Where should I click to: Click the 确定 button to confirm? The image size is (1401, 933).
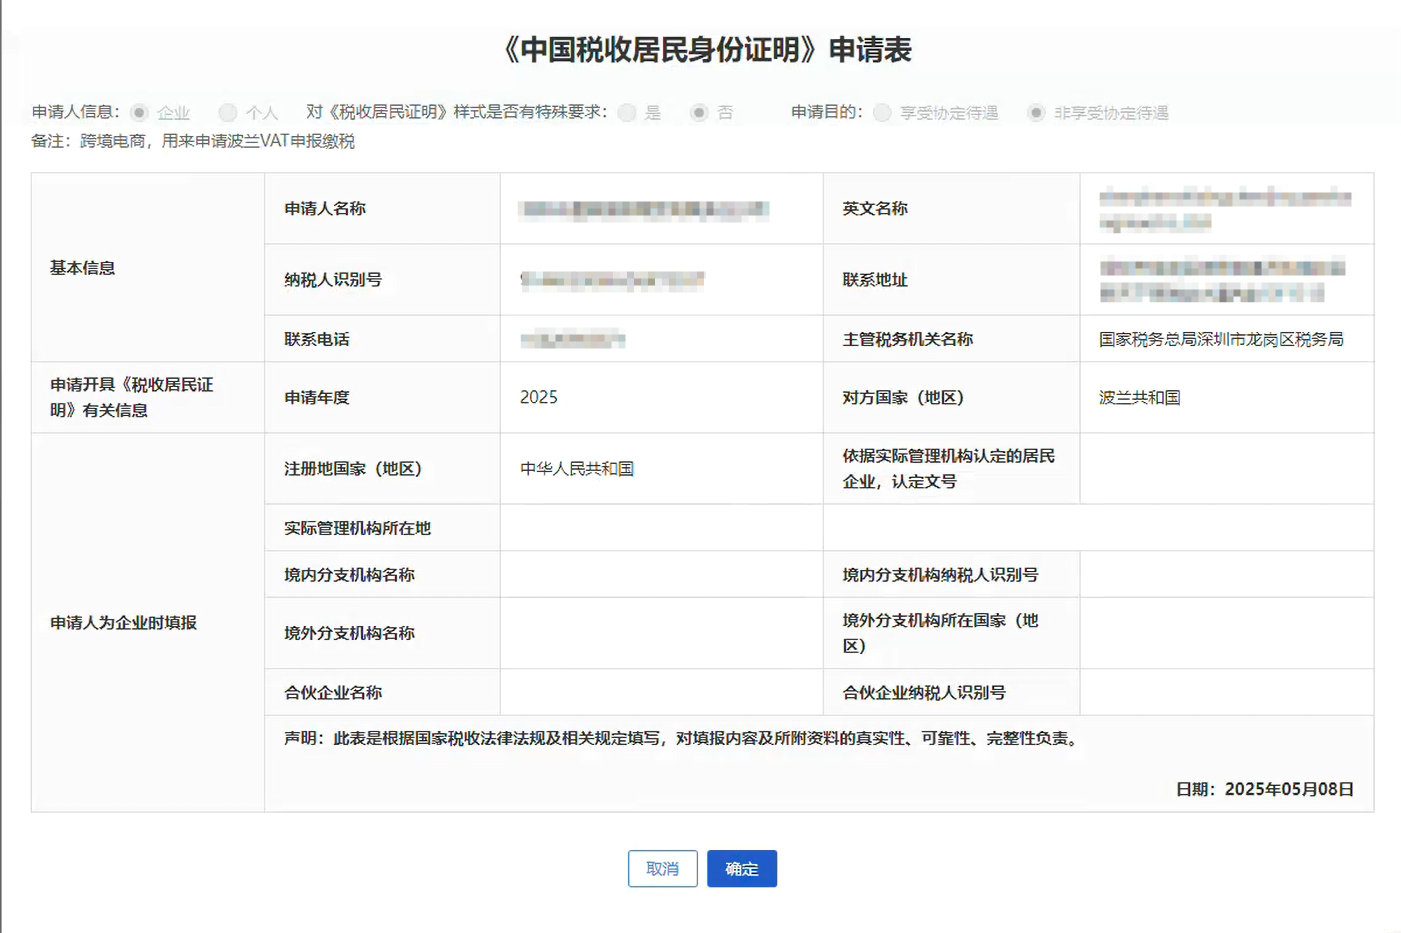[x=741, y=868]
